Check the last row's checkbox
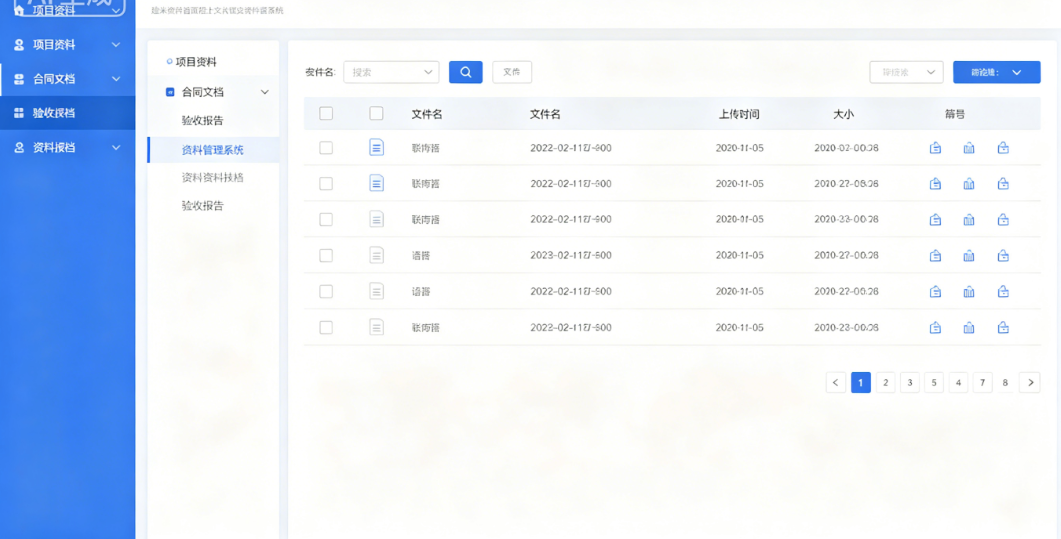Image resolution: width=1061 pixels, height=539 pixels. tap(326, 327)
